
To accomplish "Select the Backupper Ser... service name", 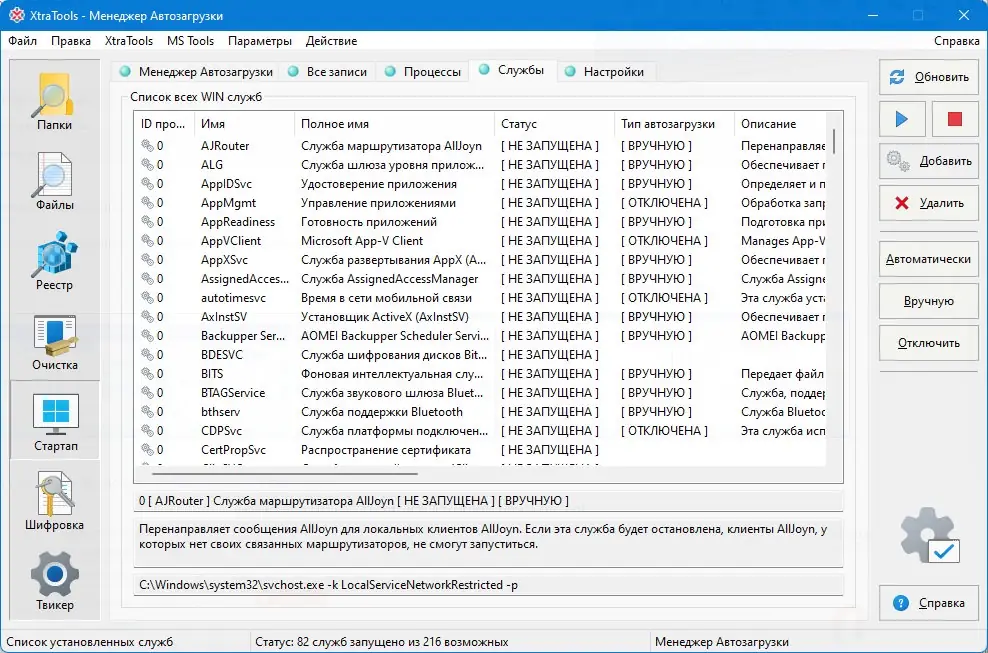I will click(243, 336).
